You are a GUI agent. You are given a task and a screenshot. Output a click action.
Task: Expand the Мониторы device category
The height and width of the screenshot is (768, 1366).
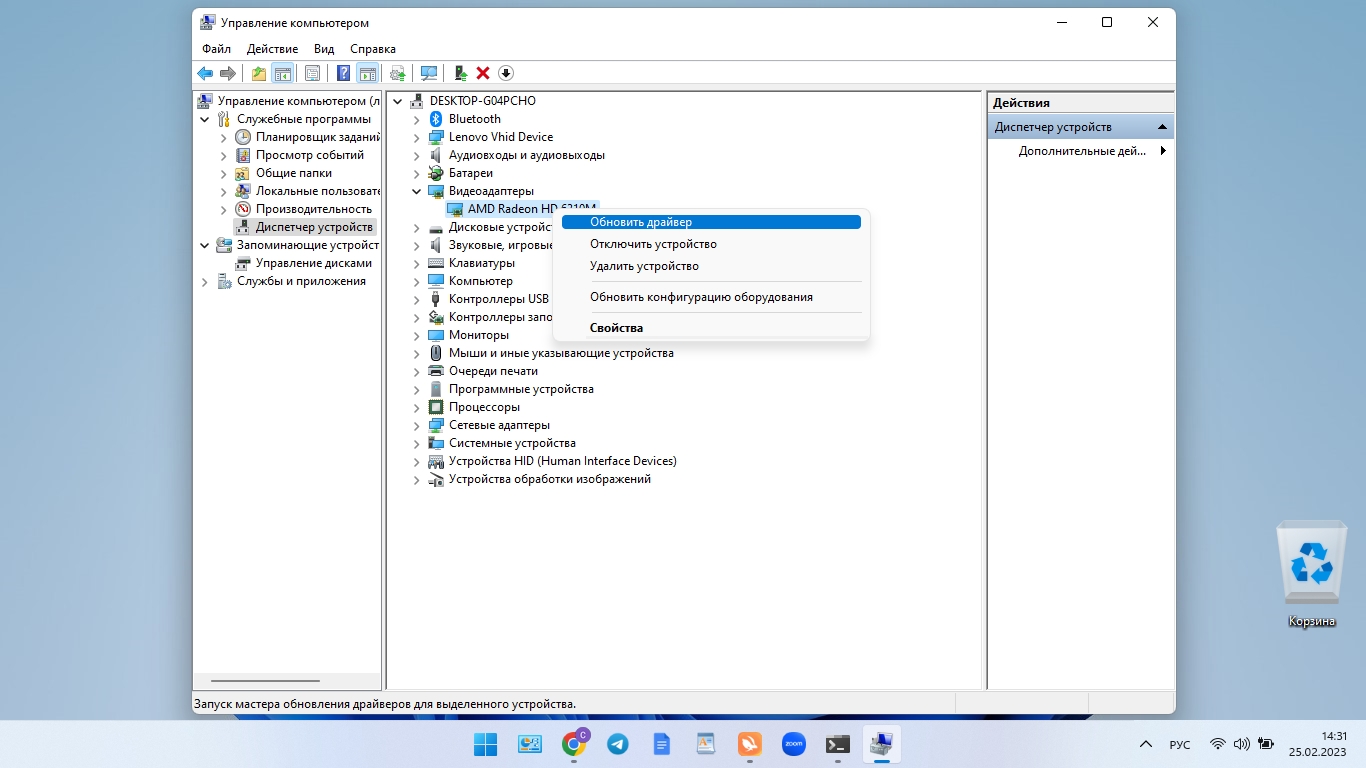click(417, 335)
